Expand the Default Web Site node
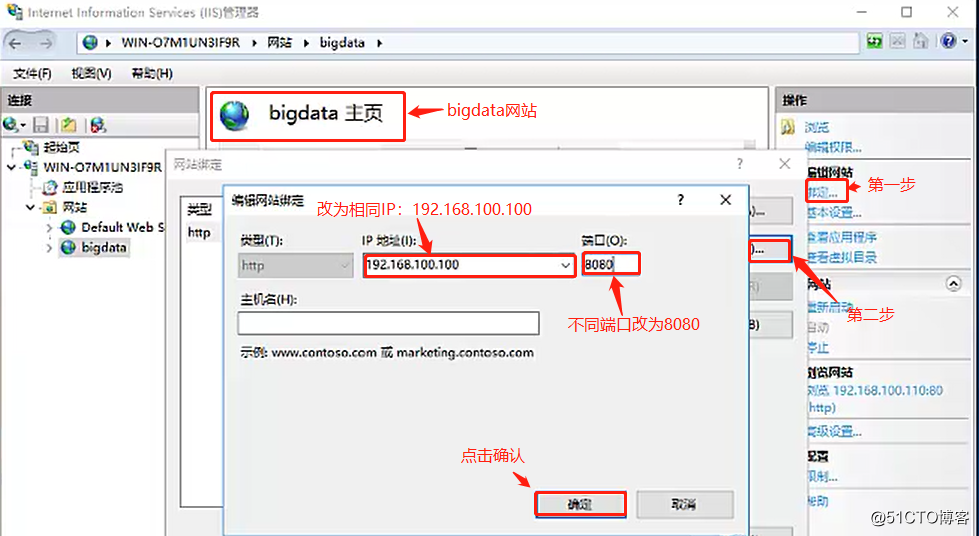The width and height of the screenshot is (979, 536). point(49,227)
